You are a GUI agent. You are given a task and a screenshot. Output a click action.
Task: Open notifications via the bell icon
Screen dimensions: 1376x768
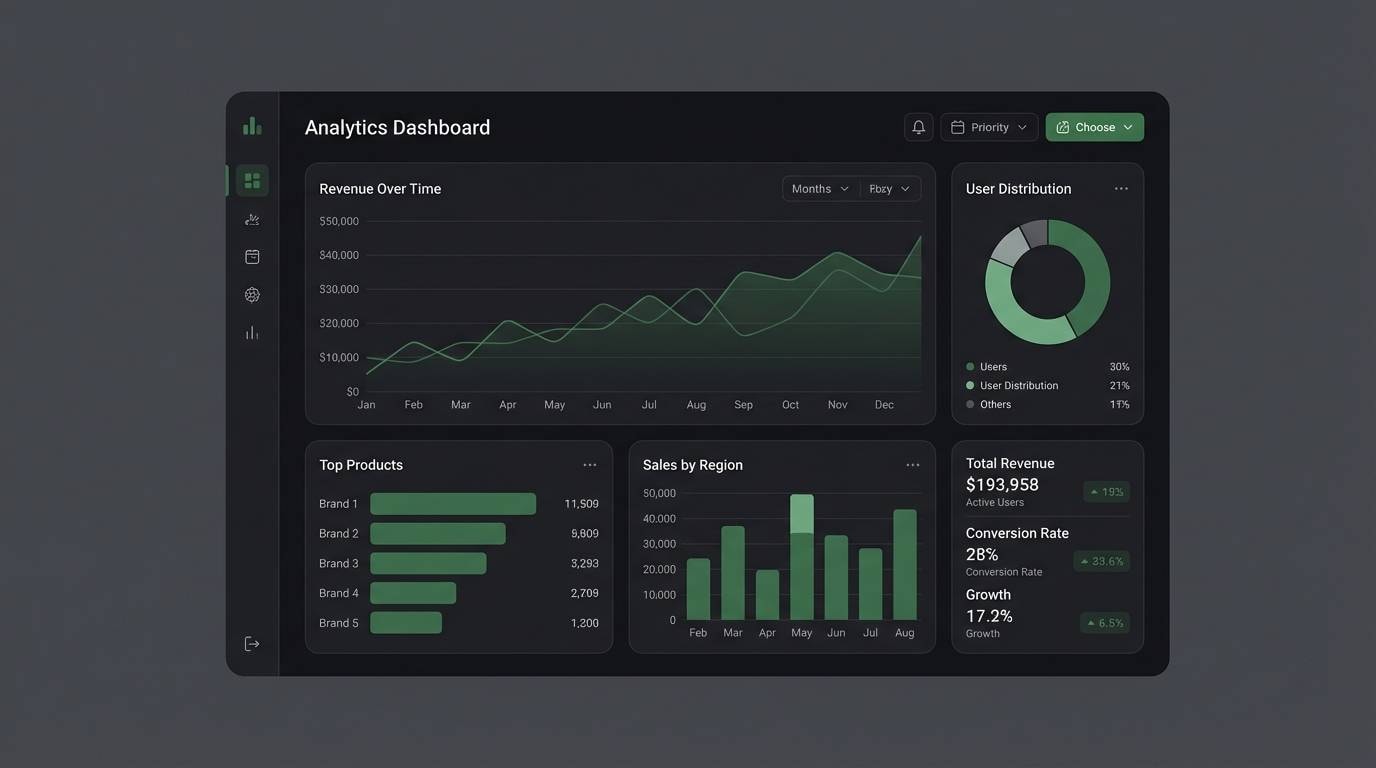(x=917, y=126)
